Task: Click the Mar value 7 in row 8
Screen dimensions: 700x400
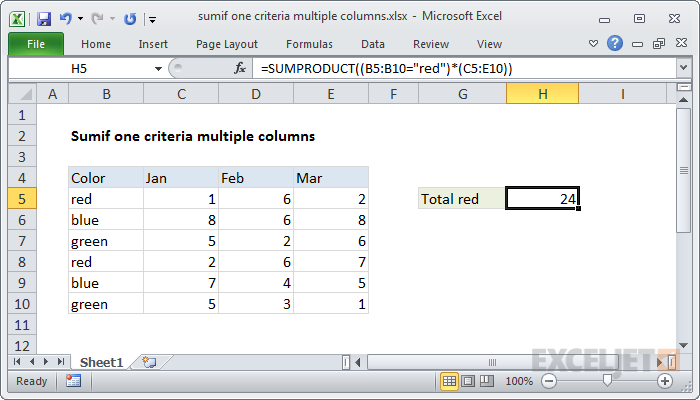Action: tap(331, 262)
